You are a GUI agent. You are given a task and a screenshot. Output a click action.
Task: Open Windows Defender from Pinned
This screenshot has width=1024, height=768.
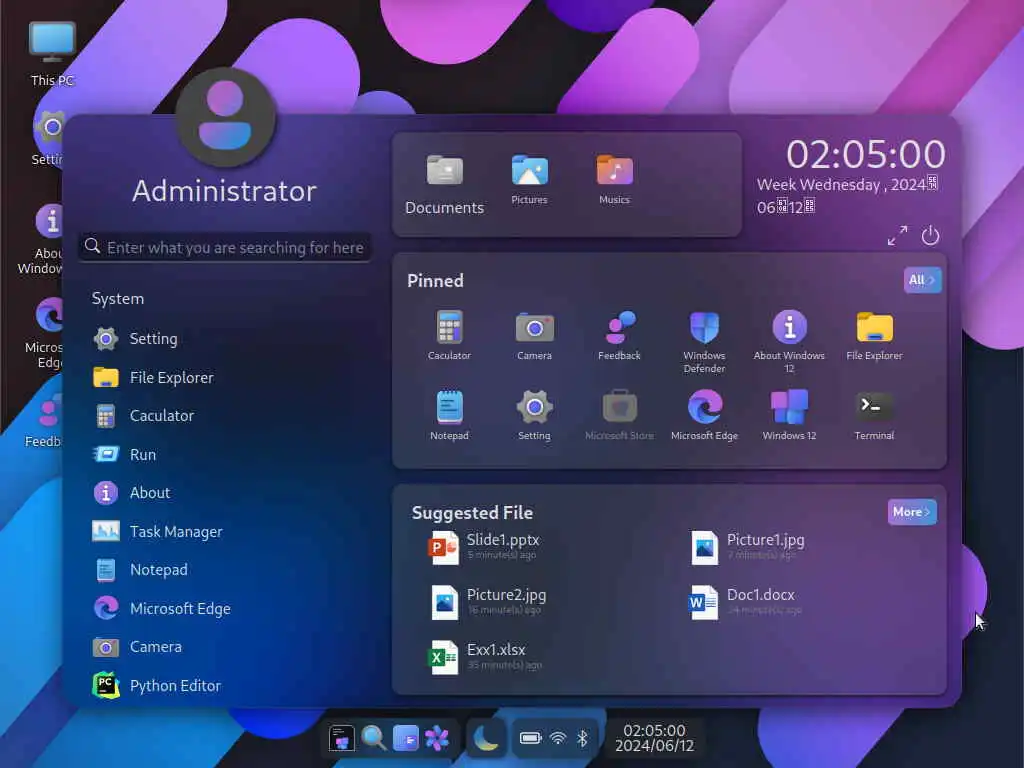(704, 342)
